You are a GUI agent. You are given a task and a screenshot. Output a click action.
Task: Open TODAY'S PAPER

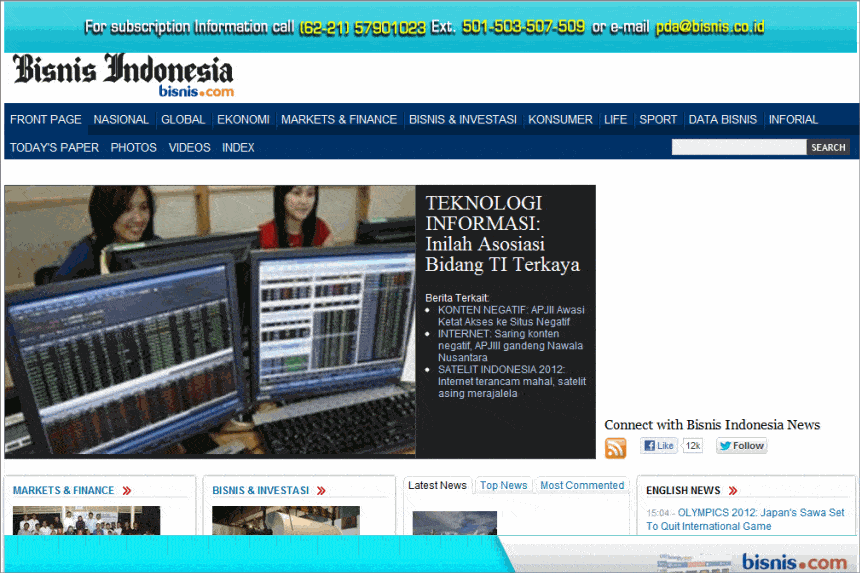click(54, 147)
